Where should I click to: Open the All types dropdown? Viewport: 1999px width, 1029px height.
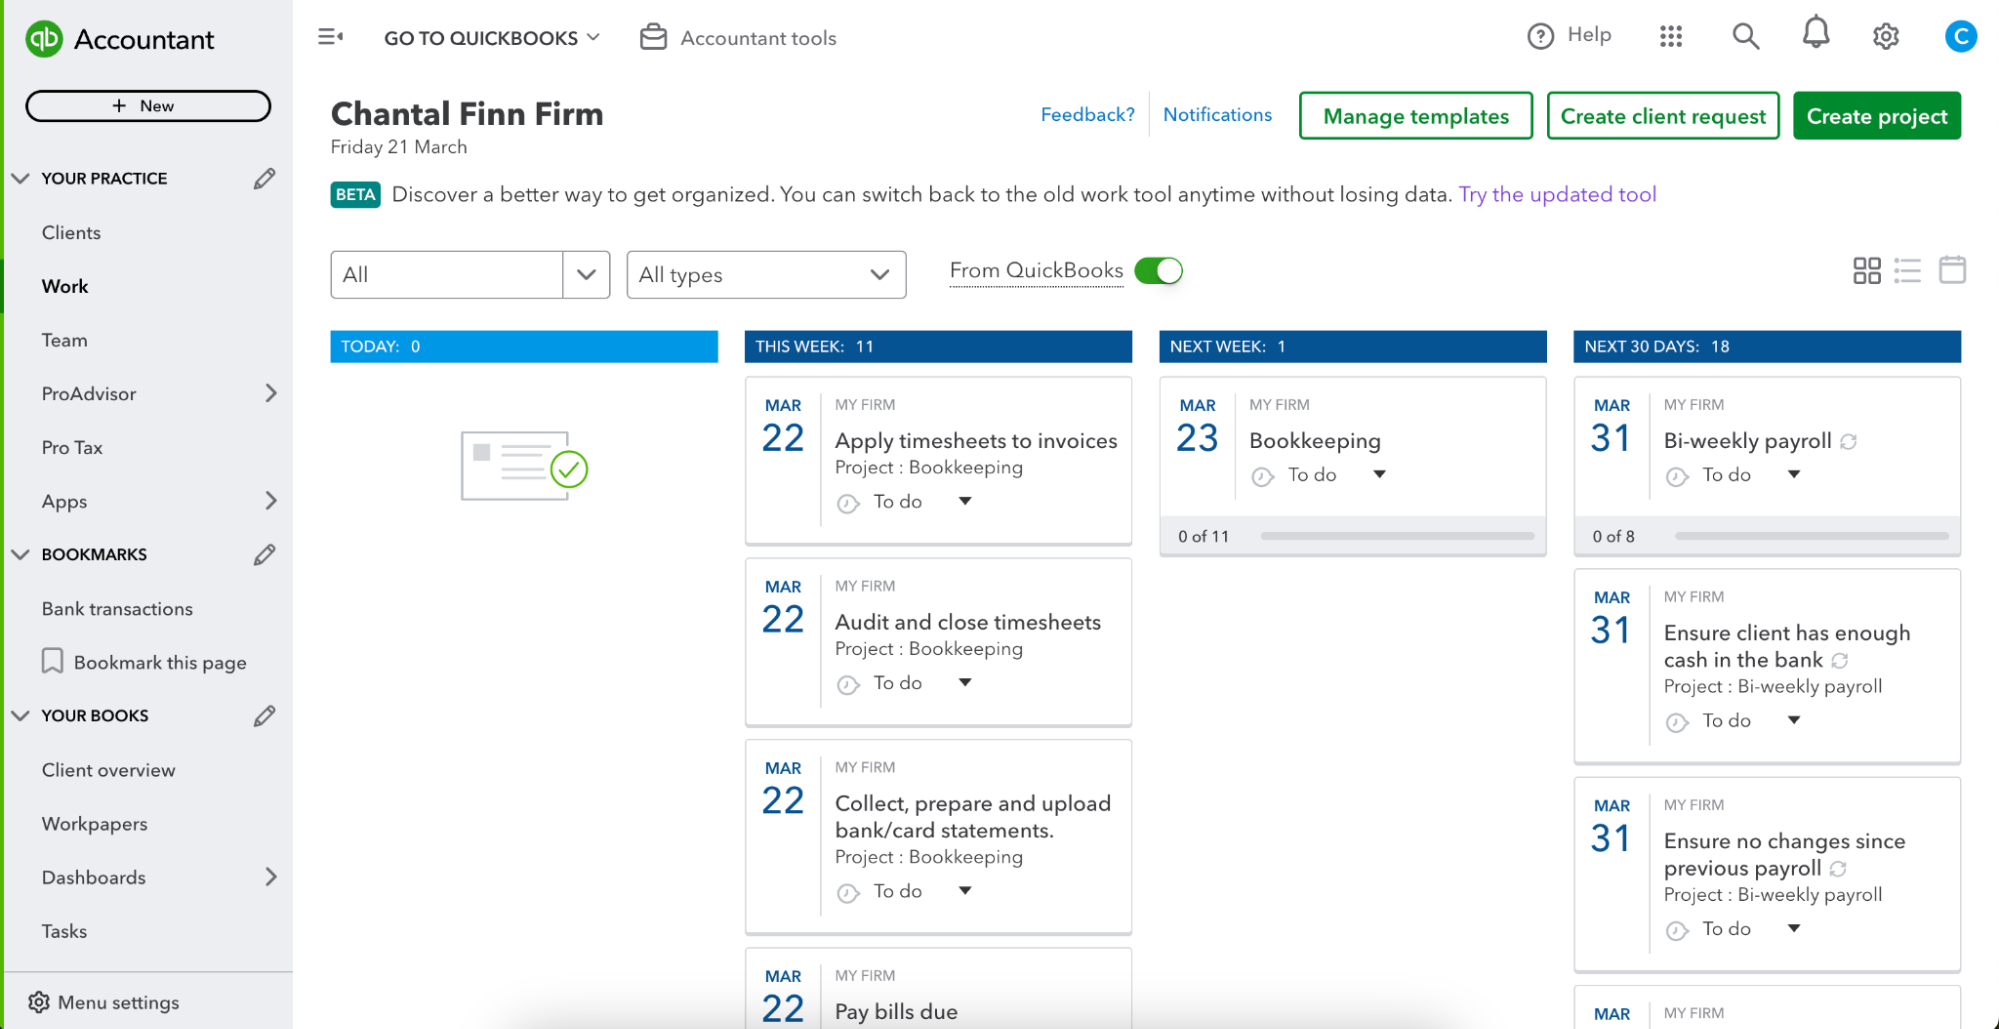[766, 275]
